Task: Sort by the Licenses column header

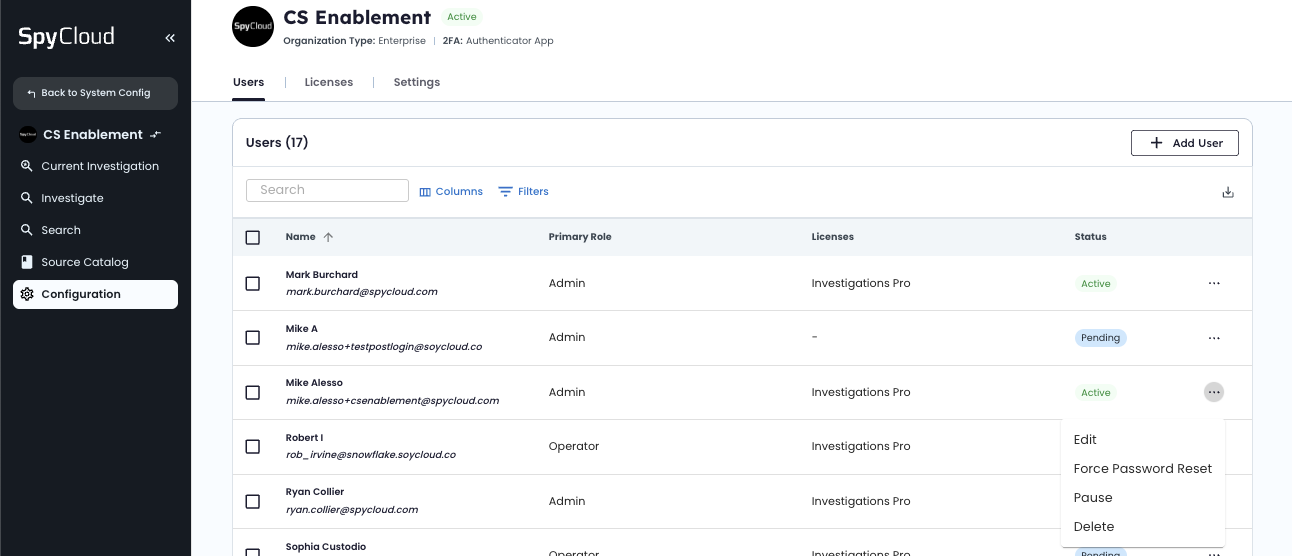Action: (x=832, y=237)
